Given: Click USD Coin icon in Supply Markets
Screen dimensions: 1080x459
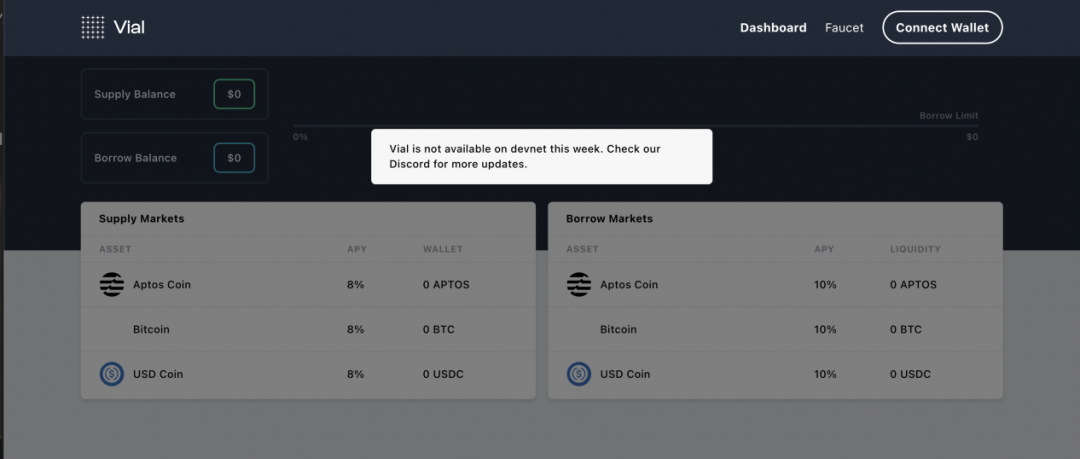Looking at the screenshot, I should pyautogui.click(x=112, y=374).
